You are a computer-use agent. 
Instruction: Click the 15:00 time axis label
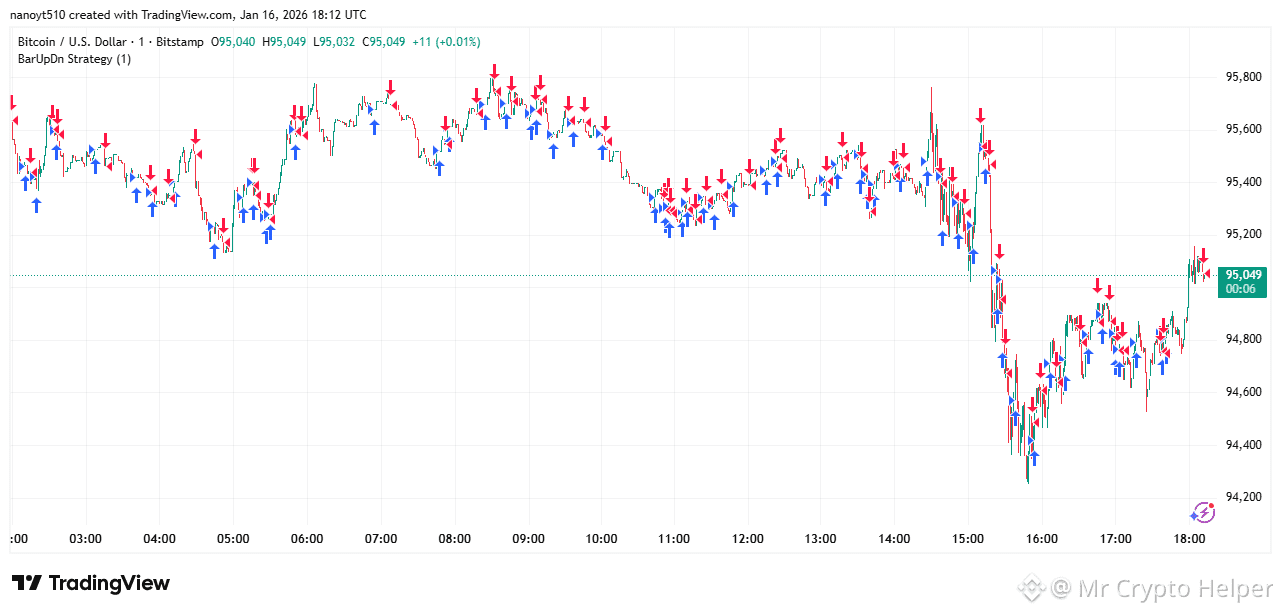coord(968,538)
